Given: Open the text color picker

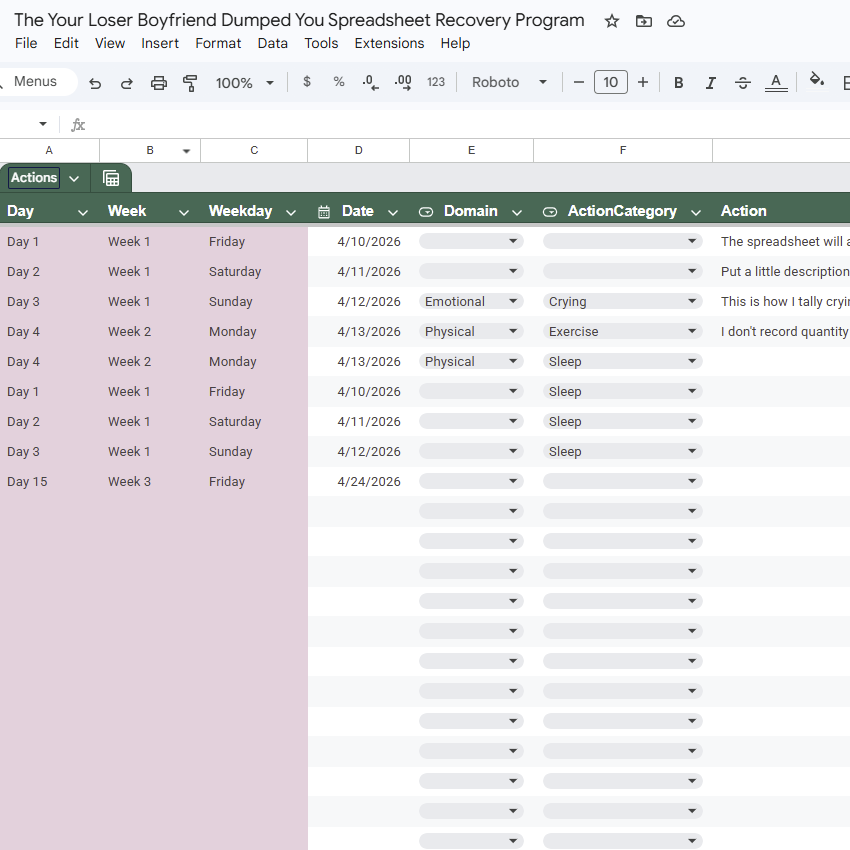Looking at the screenshot, I should tap(776, 82).
